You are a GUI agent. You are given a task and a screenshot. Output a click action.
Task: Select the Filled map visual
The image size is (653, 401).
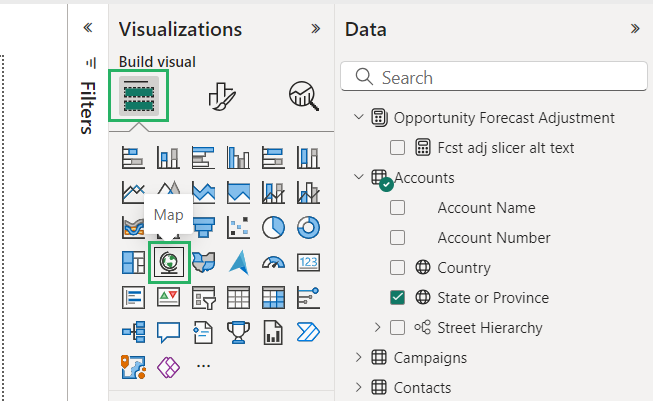pos(203,262)
